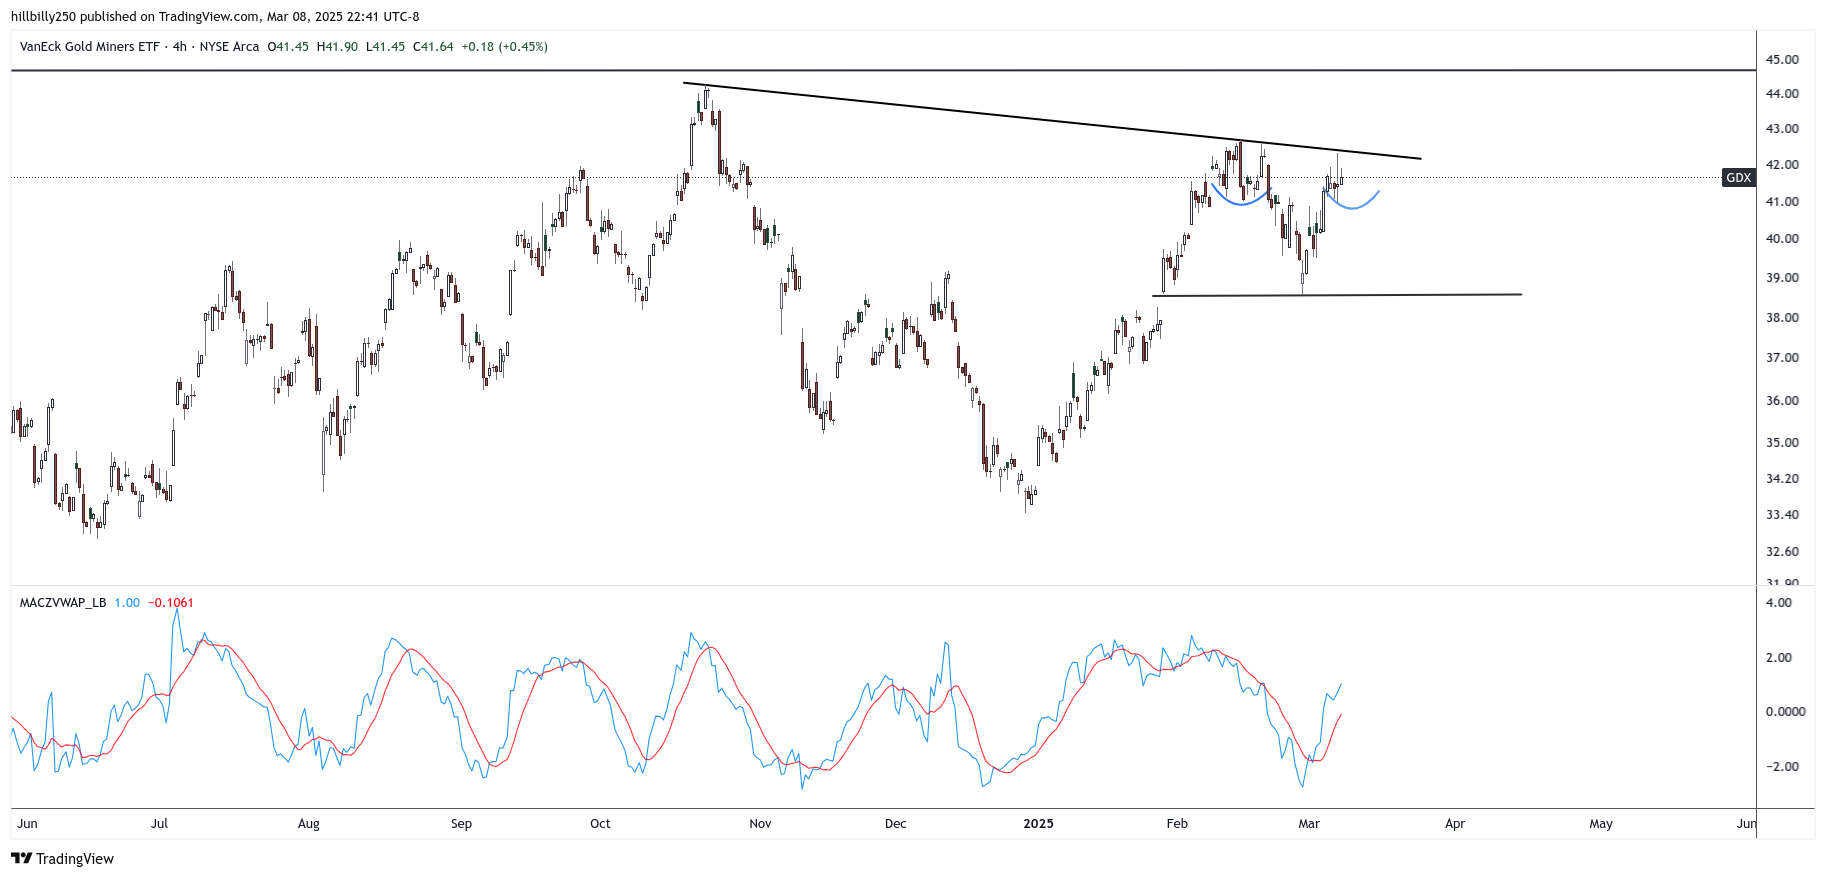The width and height of the screenshot is (1826, 878).
Task: Click the 0.0000 indicator axis label
Action: tap(1785, 712)
